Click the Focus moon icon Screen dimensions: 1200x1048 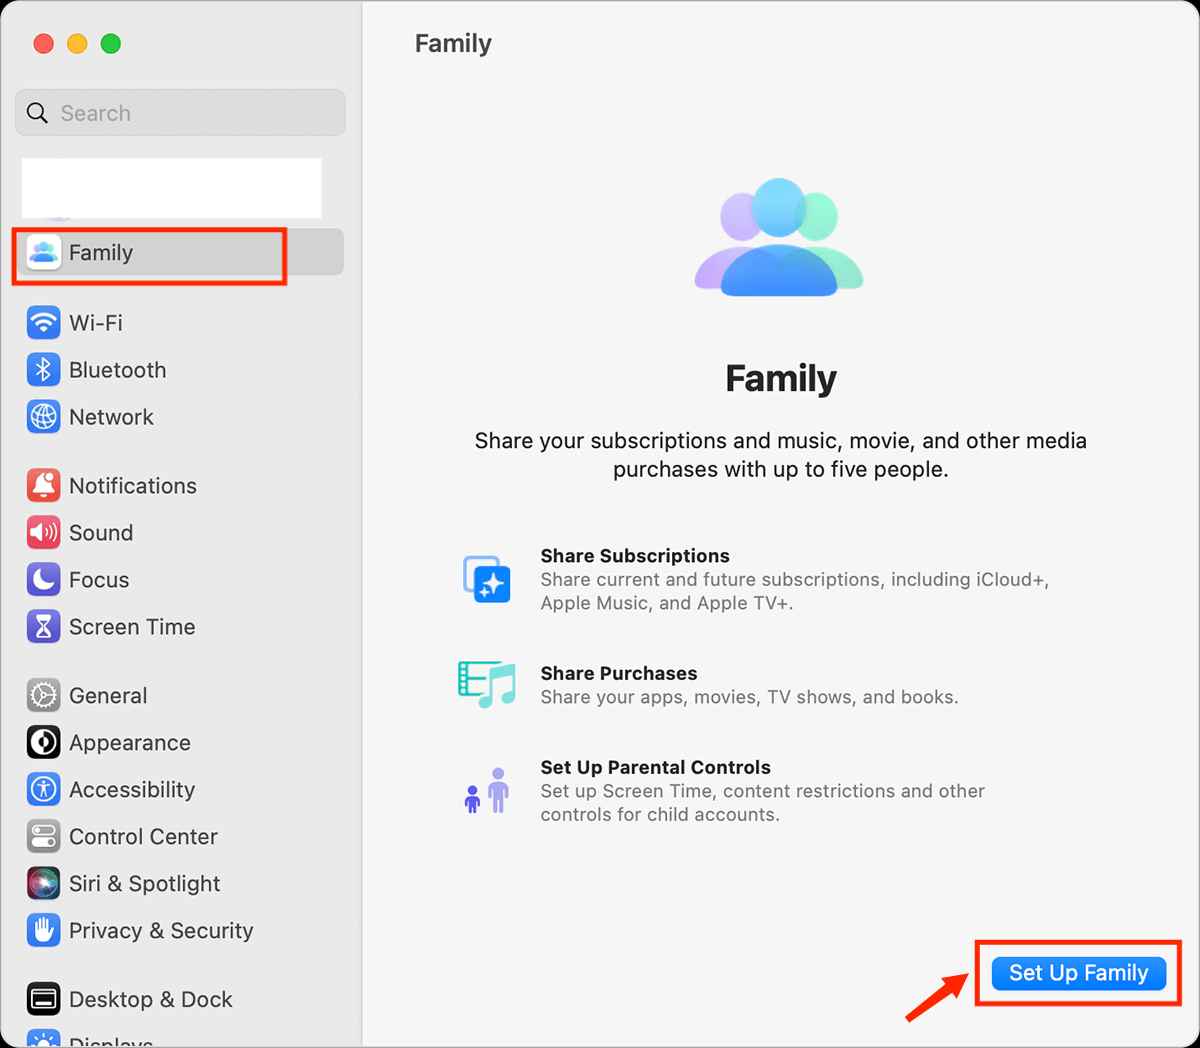tap(43, 580)
